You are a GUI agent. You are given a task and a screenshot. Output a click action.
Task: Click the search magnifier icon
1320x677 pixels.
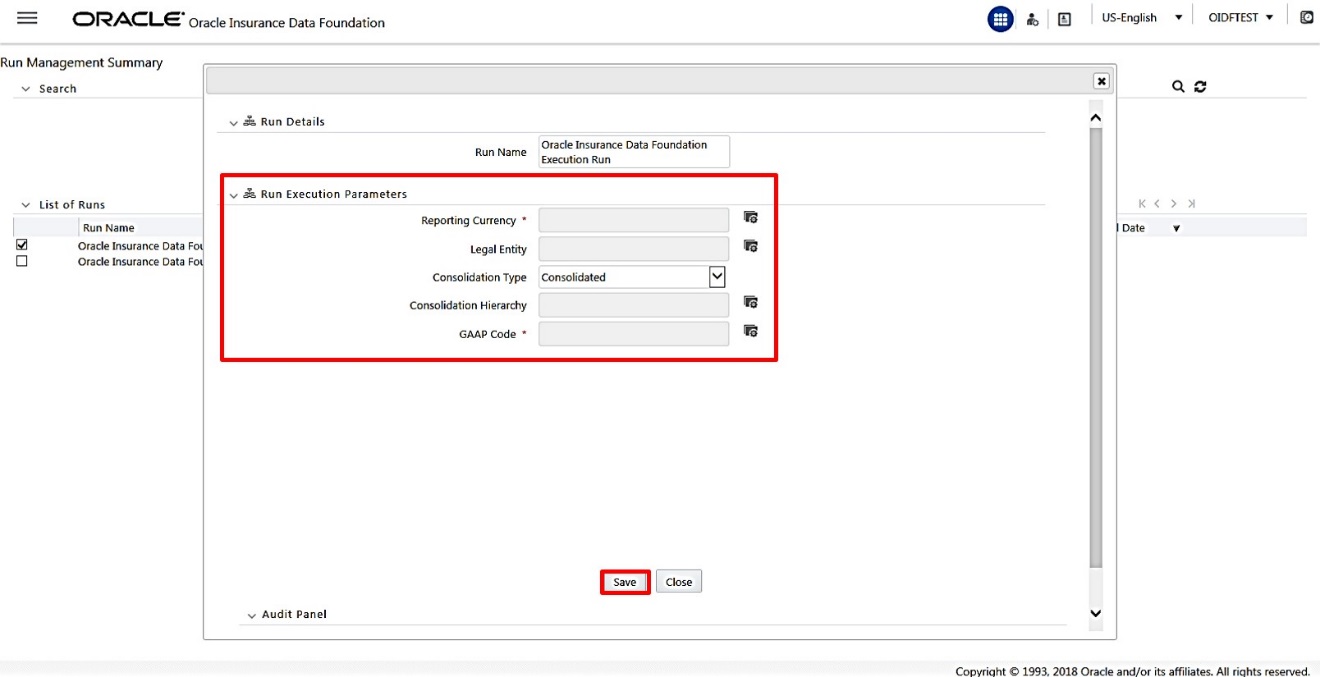[x=1179, y=87]
